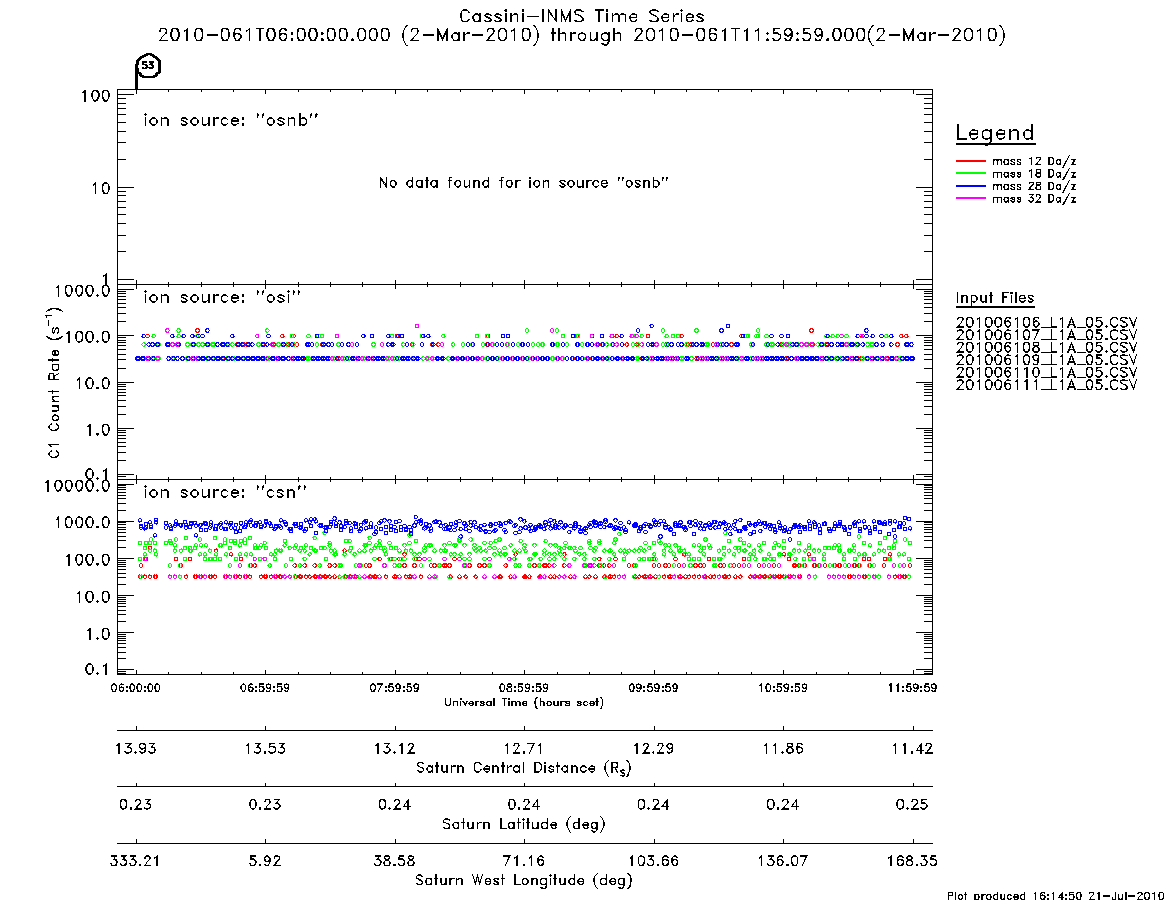The height and width of the screenshot is (900, 1165).
Task: Click the 103.66 longitude value
Action: point(653,861)
